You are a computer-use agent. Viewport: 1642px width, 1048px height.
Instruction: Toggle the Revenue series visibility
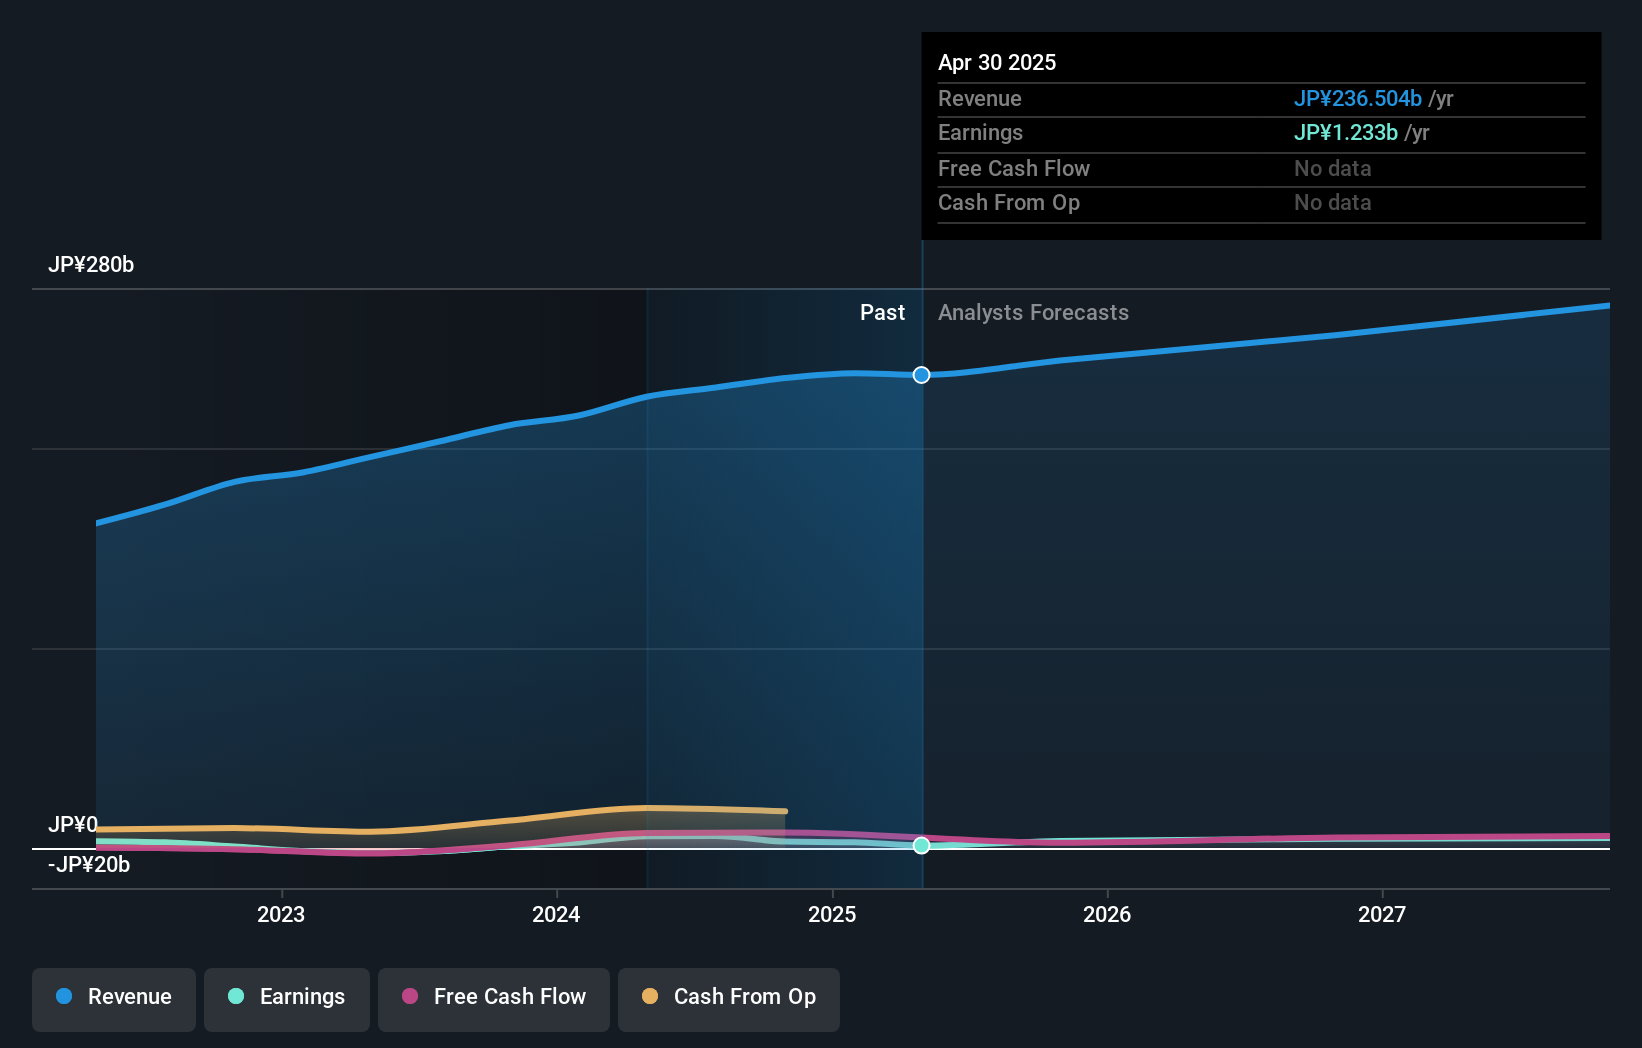coord(113,998)
